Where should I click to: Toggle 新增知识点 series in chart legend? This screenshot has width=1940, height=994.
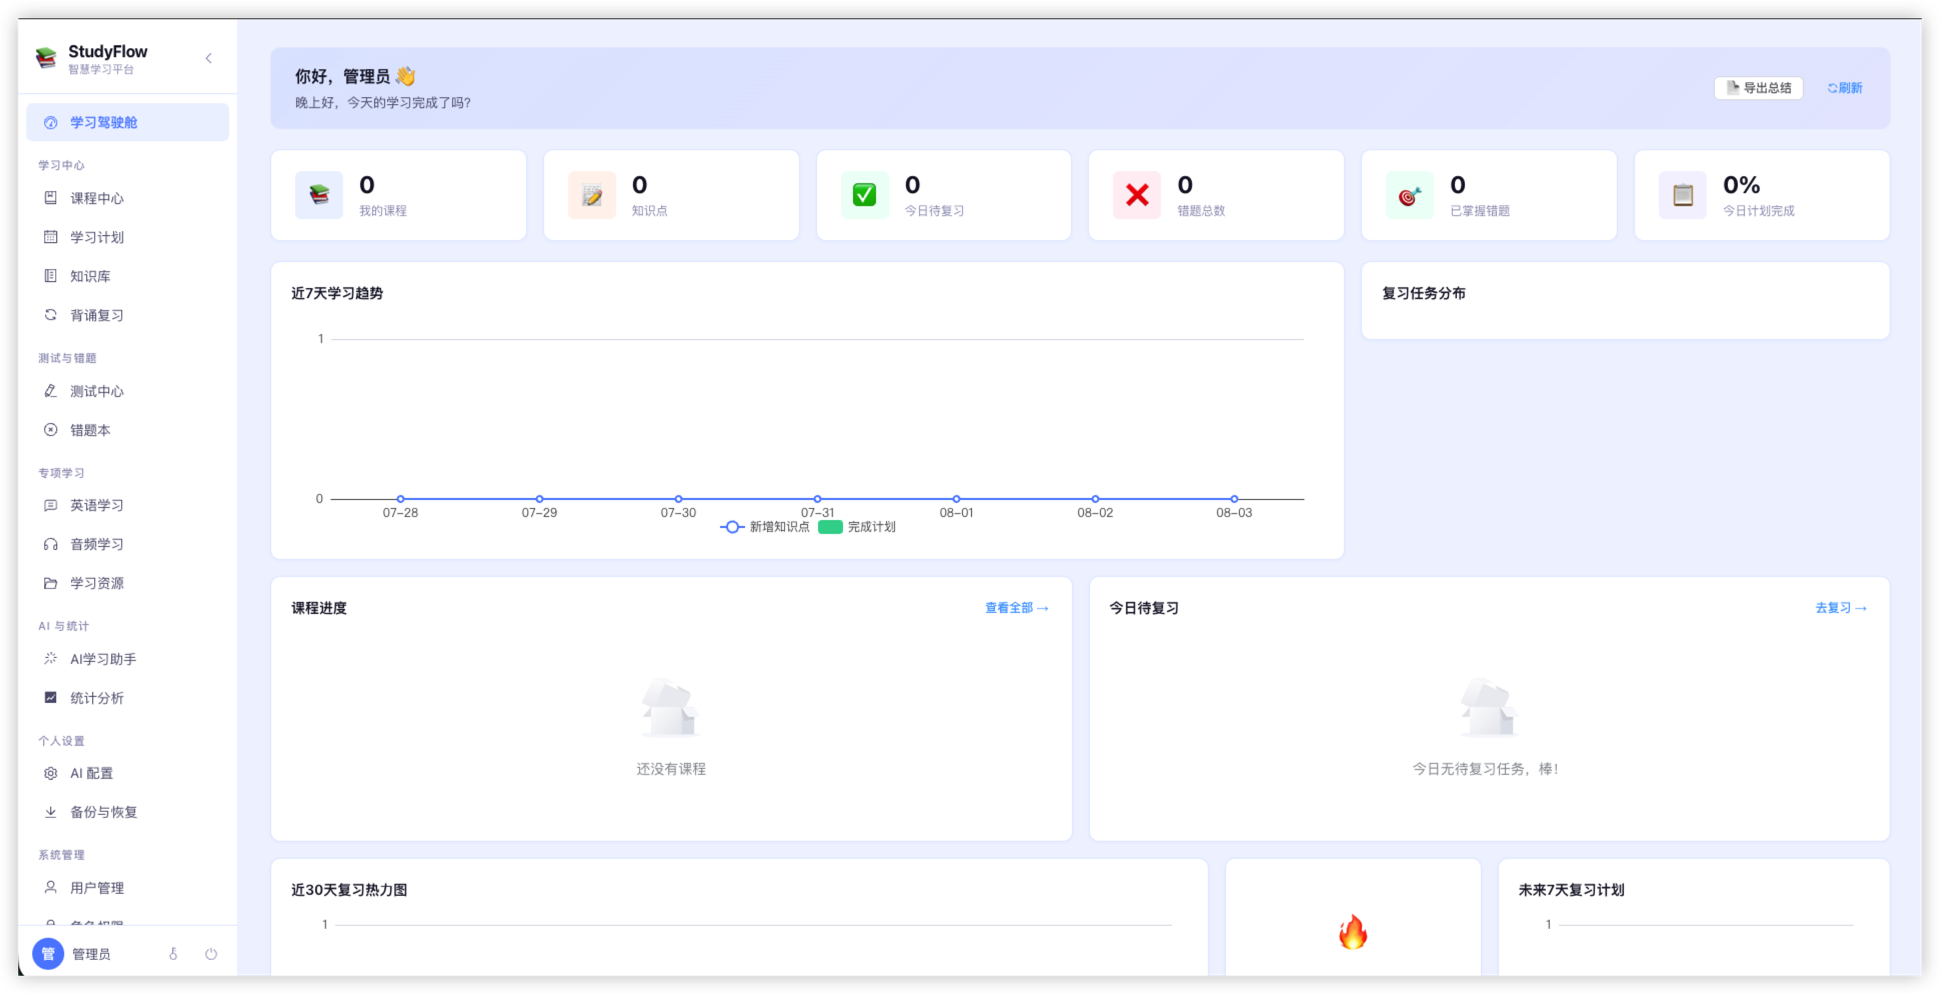(x=765, y=527)
